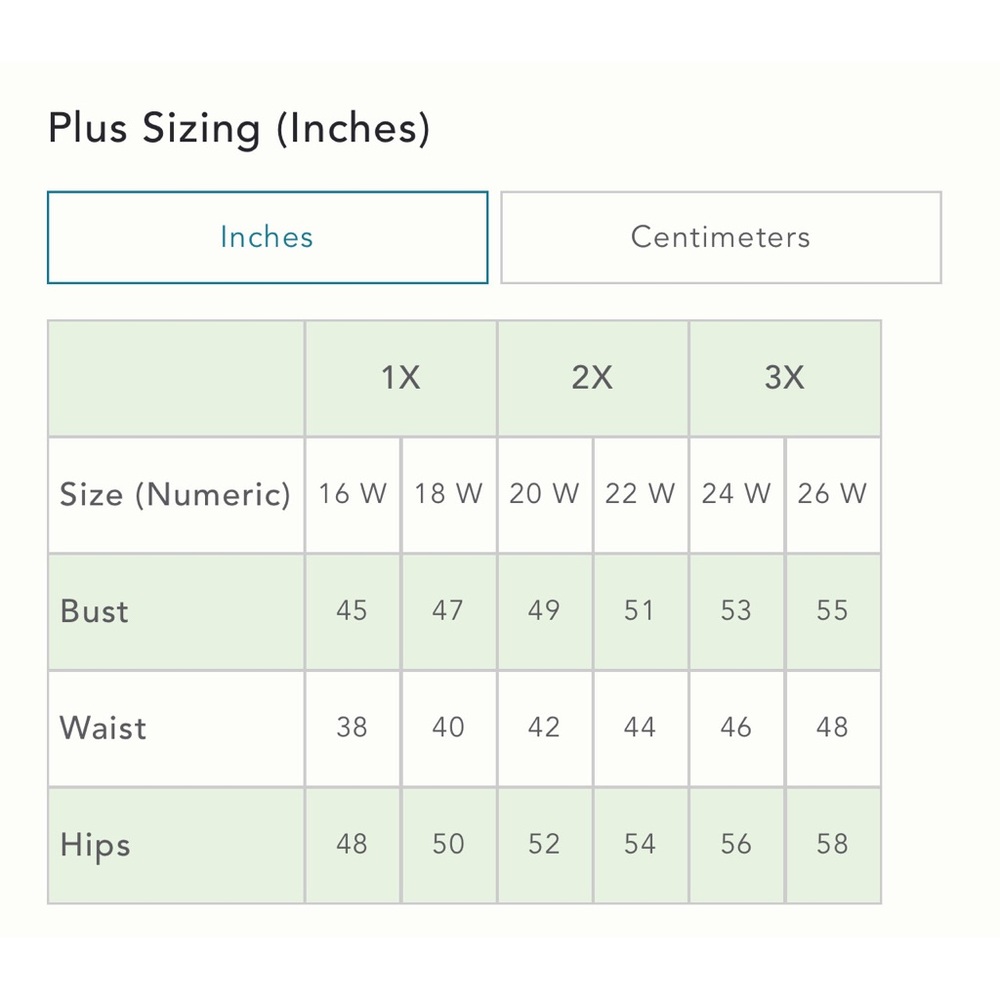Click the 16 W size cell
Image resolution: width=1000 pixels, height=1000 pixels.
click(353, 495)
